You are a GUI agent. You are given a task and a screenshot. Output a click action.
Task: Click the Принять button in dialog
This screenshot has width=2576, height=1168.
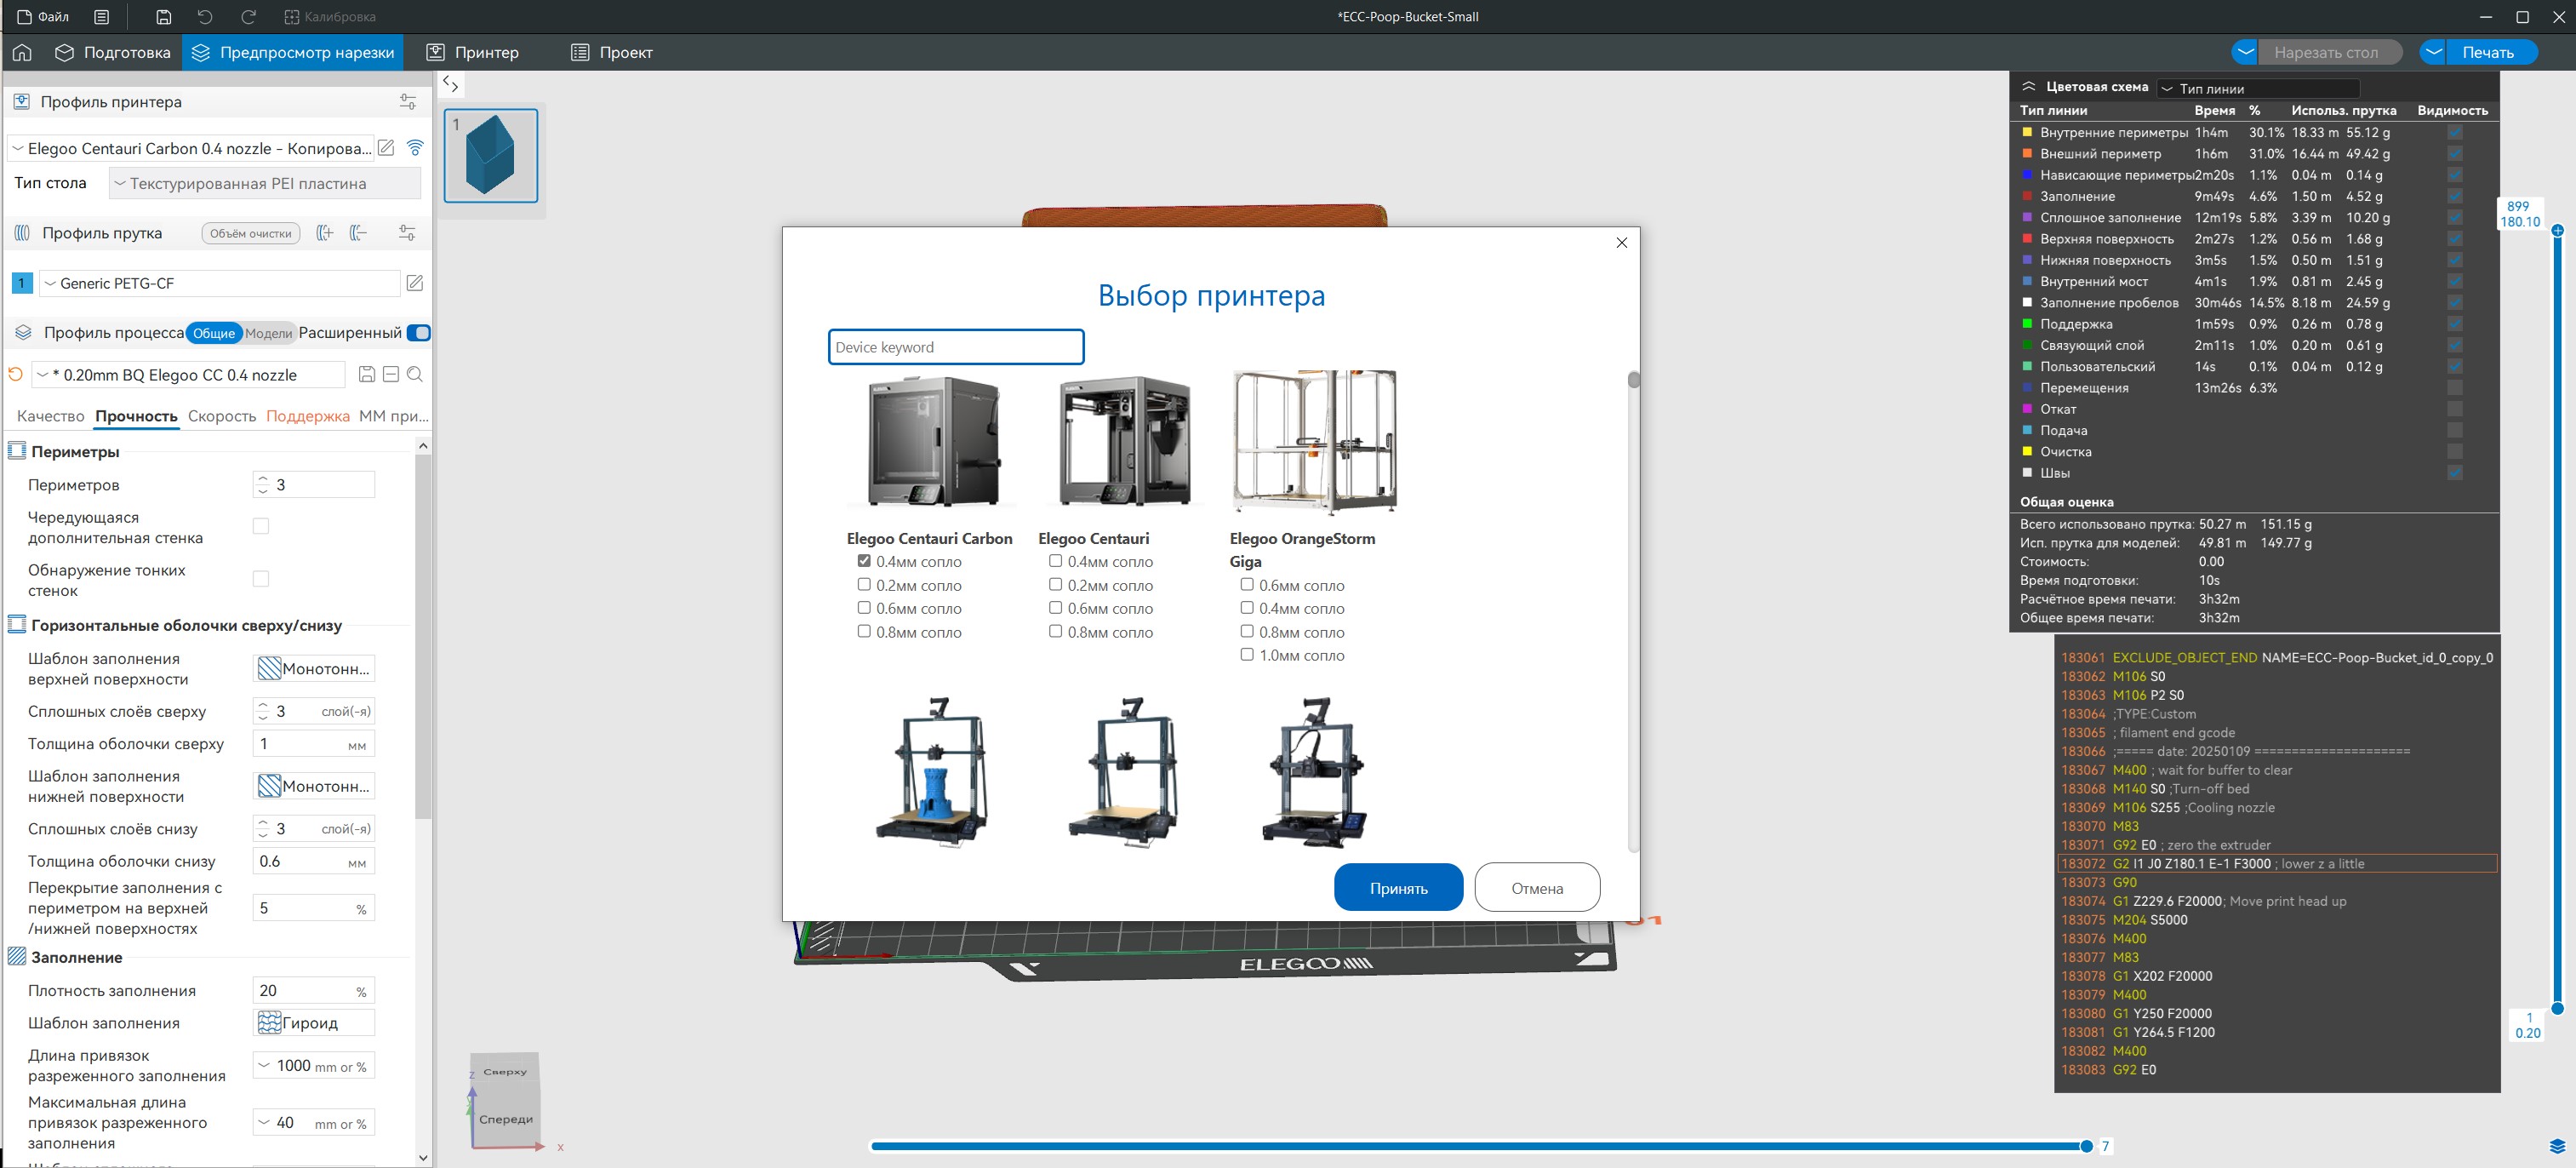(x=1397, y=888)
